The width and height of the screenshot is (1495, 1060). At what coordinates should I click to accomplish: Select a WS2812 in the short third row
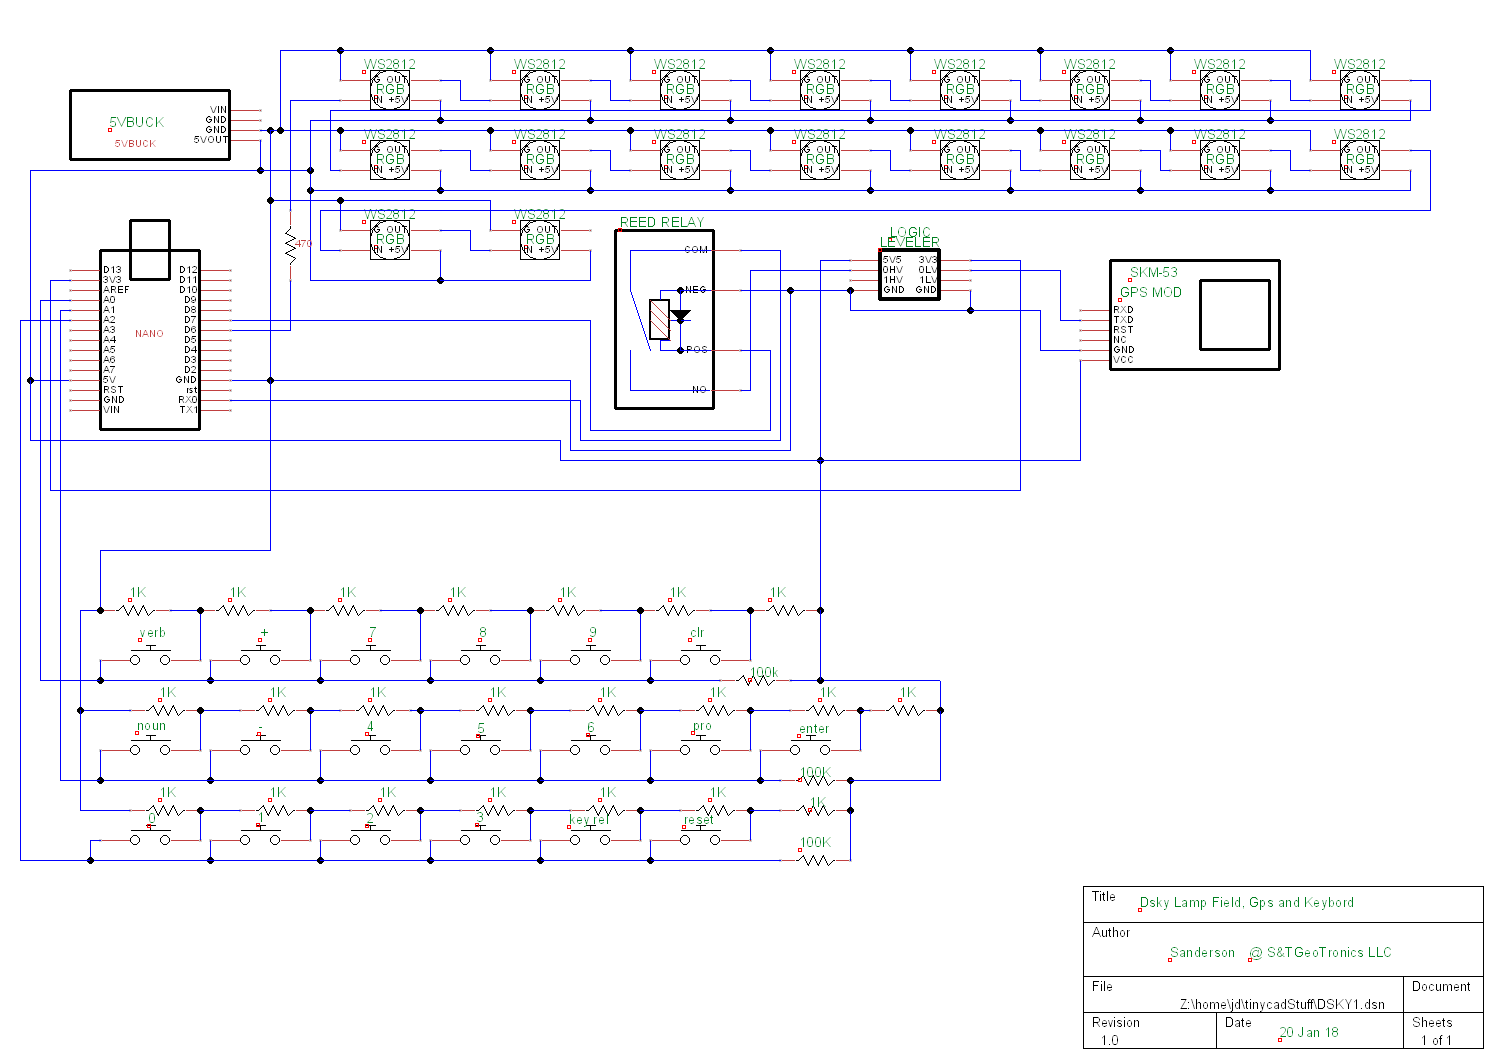pyautogui.click(x=388, y=238)
